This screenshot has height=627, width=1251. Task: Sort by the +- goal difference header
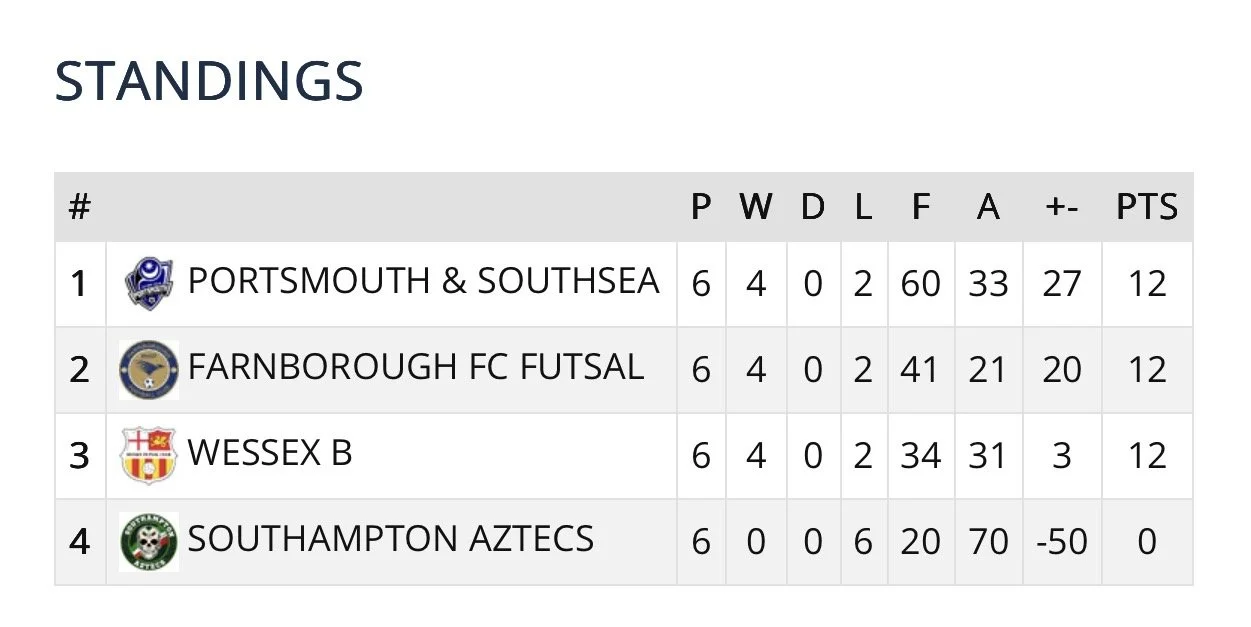(x=1061, y=208)
